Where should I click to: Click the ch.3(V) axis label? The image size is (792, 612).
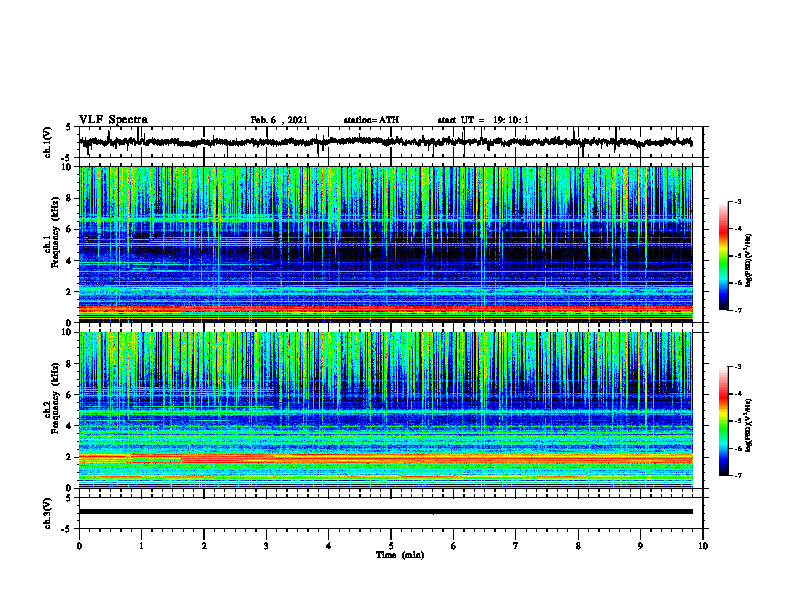(48, 514)
